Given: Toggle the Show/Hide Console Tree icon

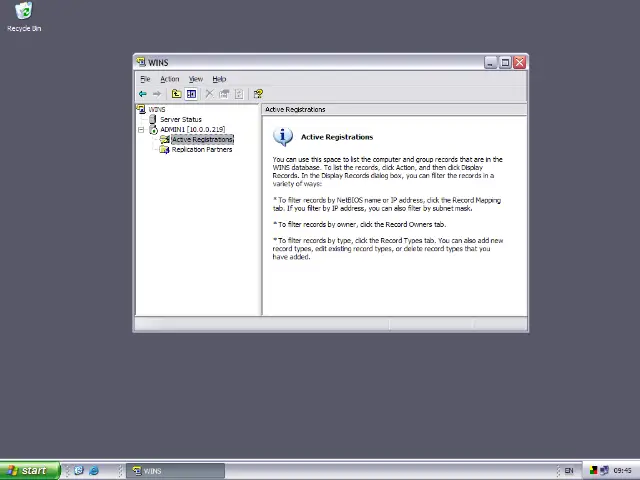Looking at the screenshot, I should [x=191, y=94].
